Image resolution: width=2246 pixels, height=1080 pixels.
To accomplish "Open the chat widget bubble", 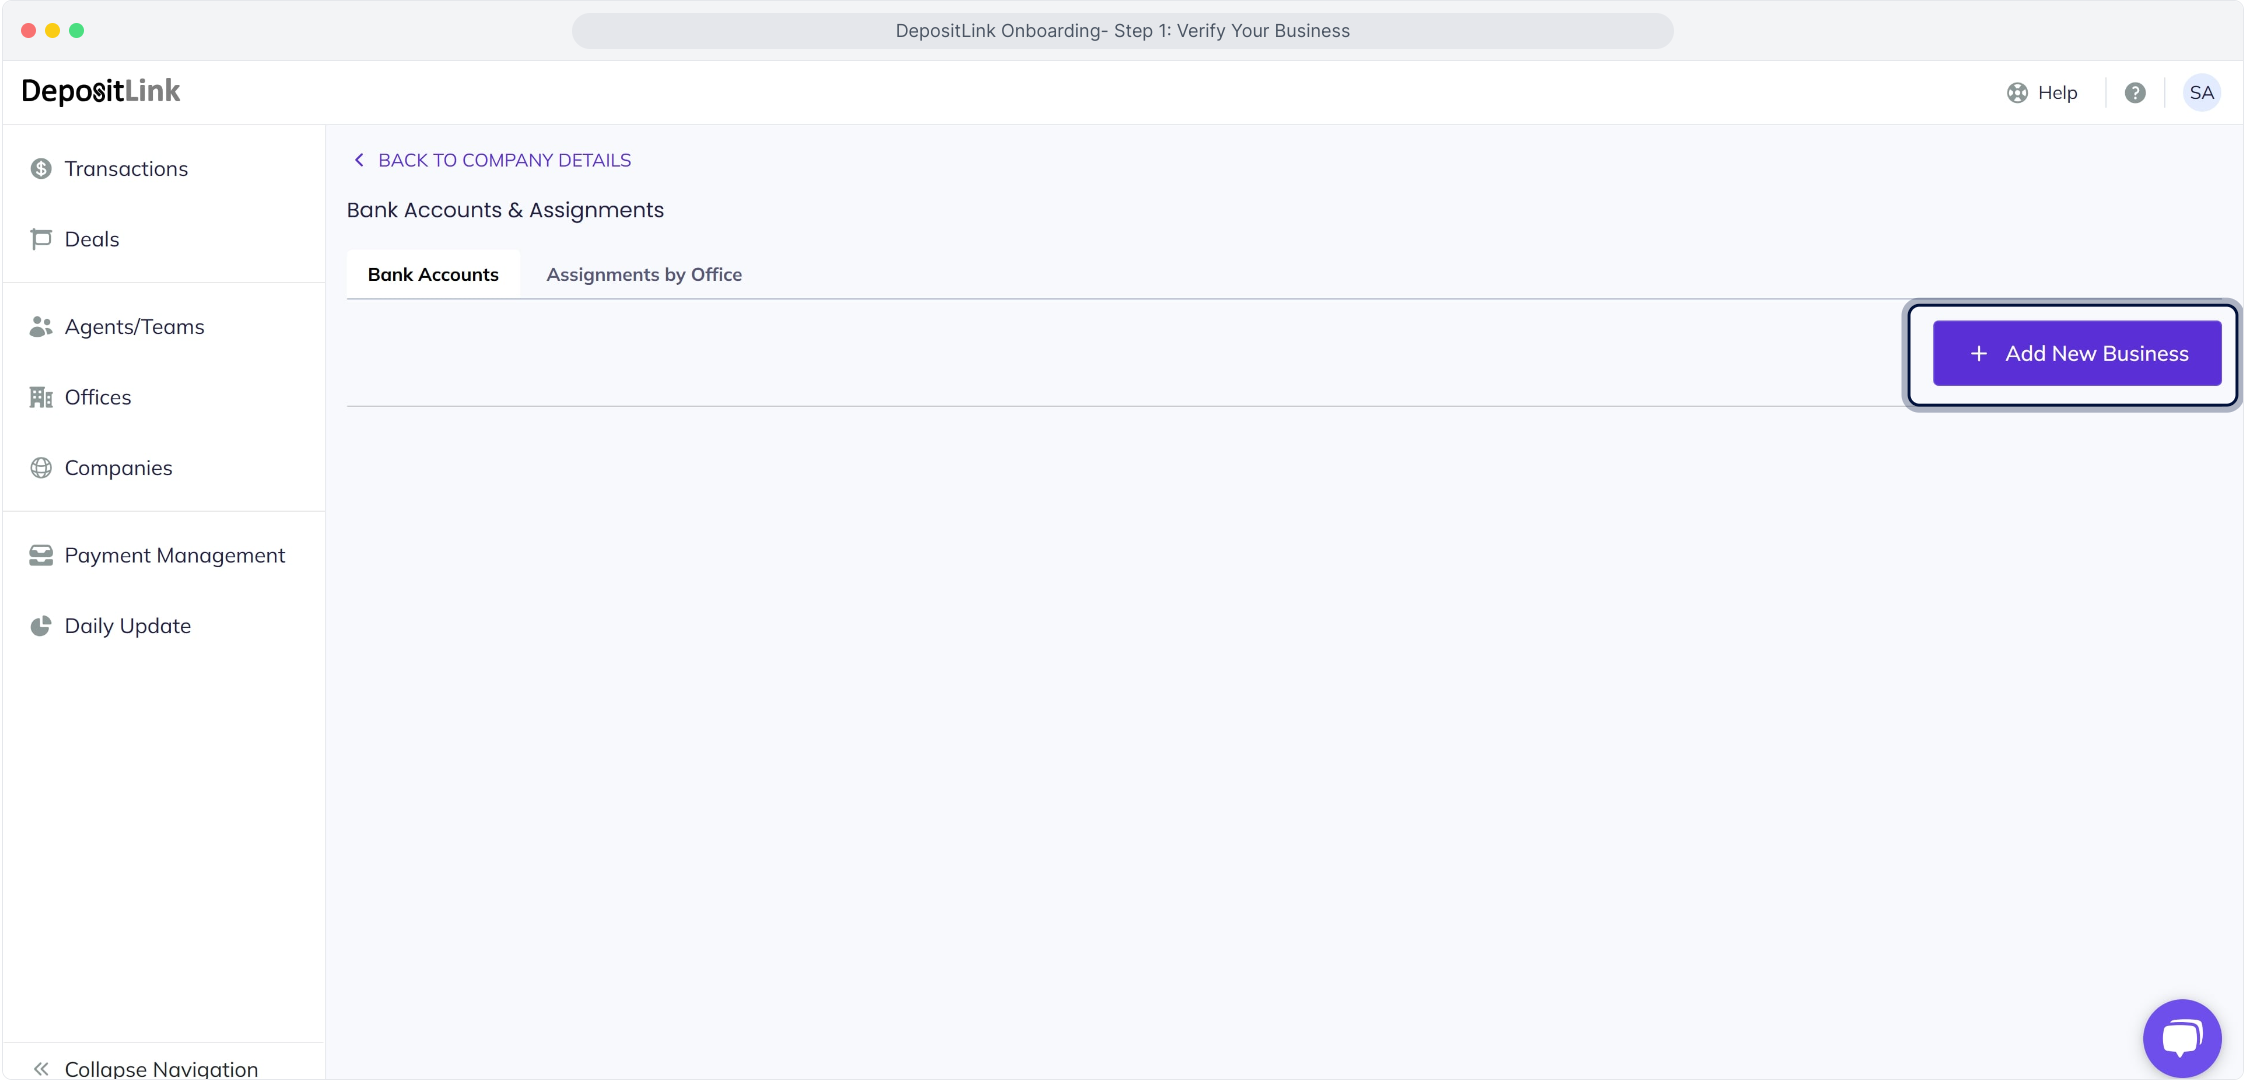I will [x=2181, y=1038].
